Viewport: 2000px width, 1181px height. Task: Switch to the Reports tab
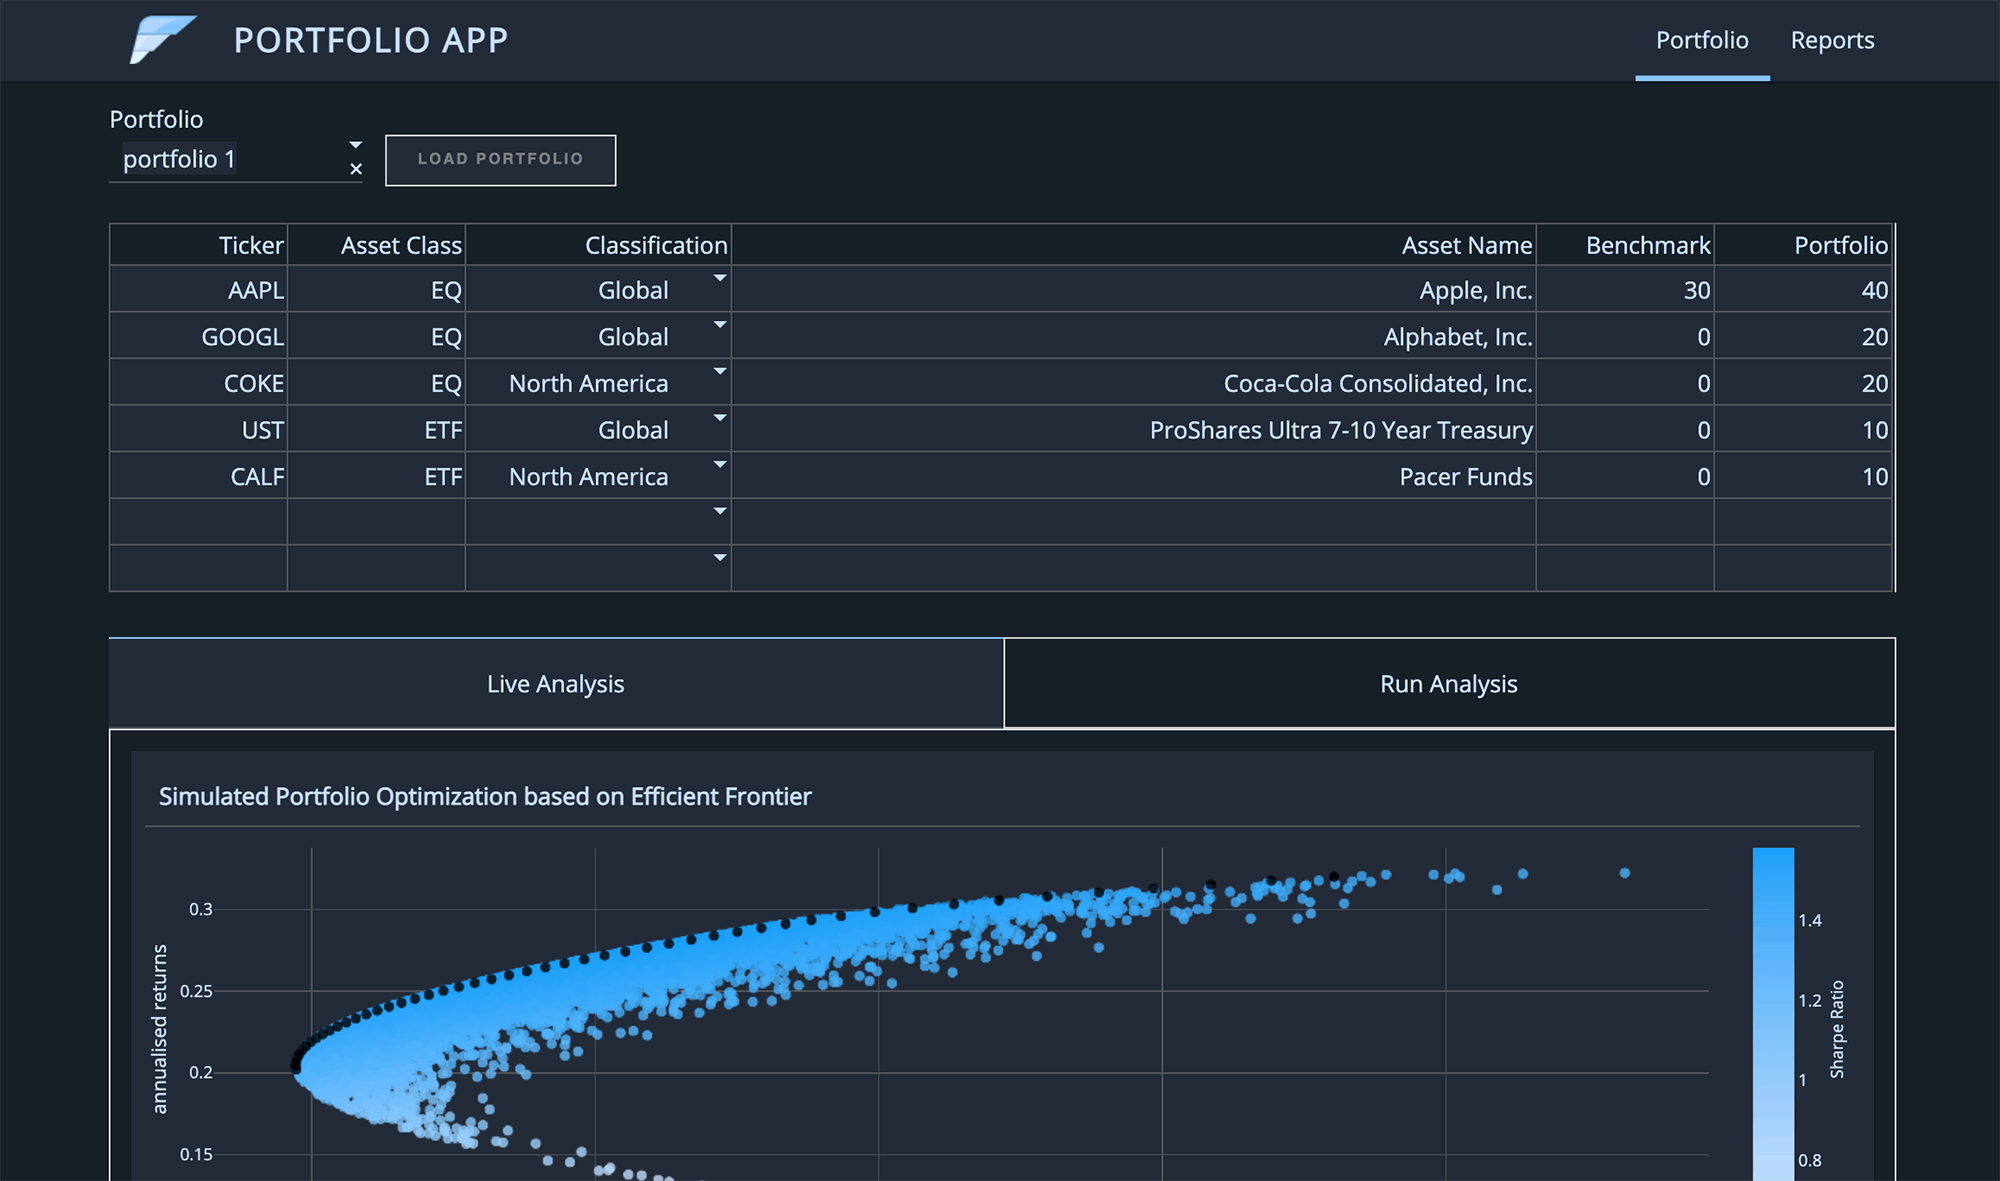click(x=1832, y=41)
